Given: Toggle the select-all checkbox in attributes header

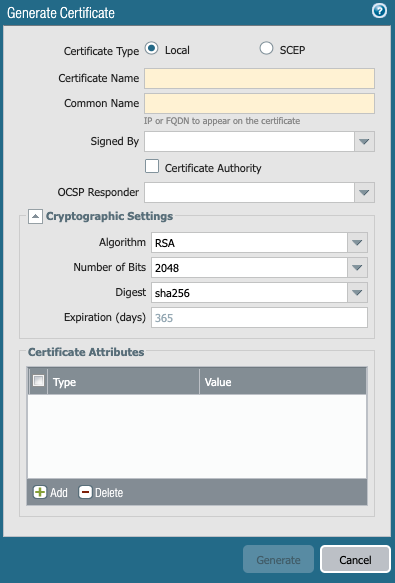Looking at the screenshot, I should point(38,381).
